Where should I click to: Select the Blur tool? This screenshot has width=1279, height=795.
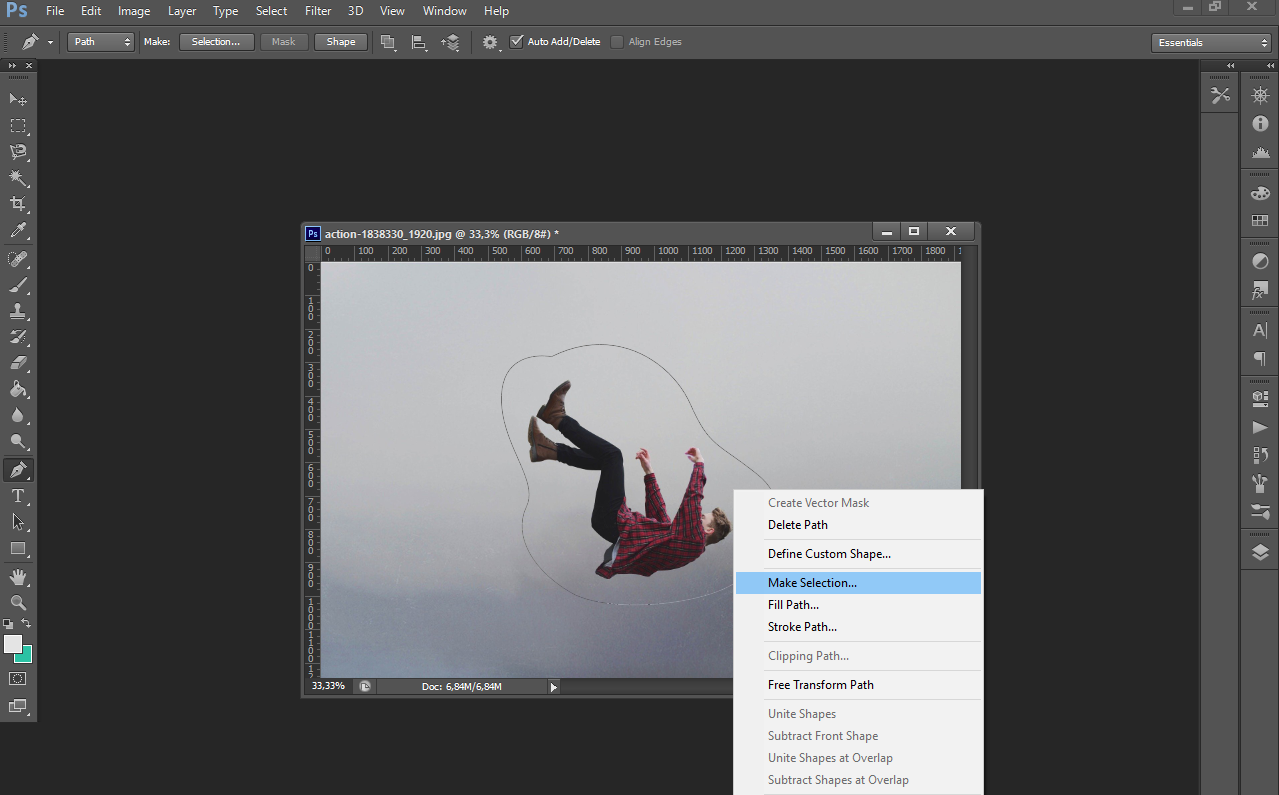[18, 416]
